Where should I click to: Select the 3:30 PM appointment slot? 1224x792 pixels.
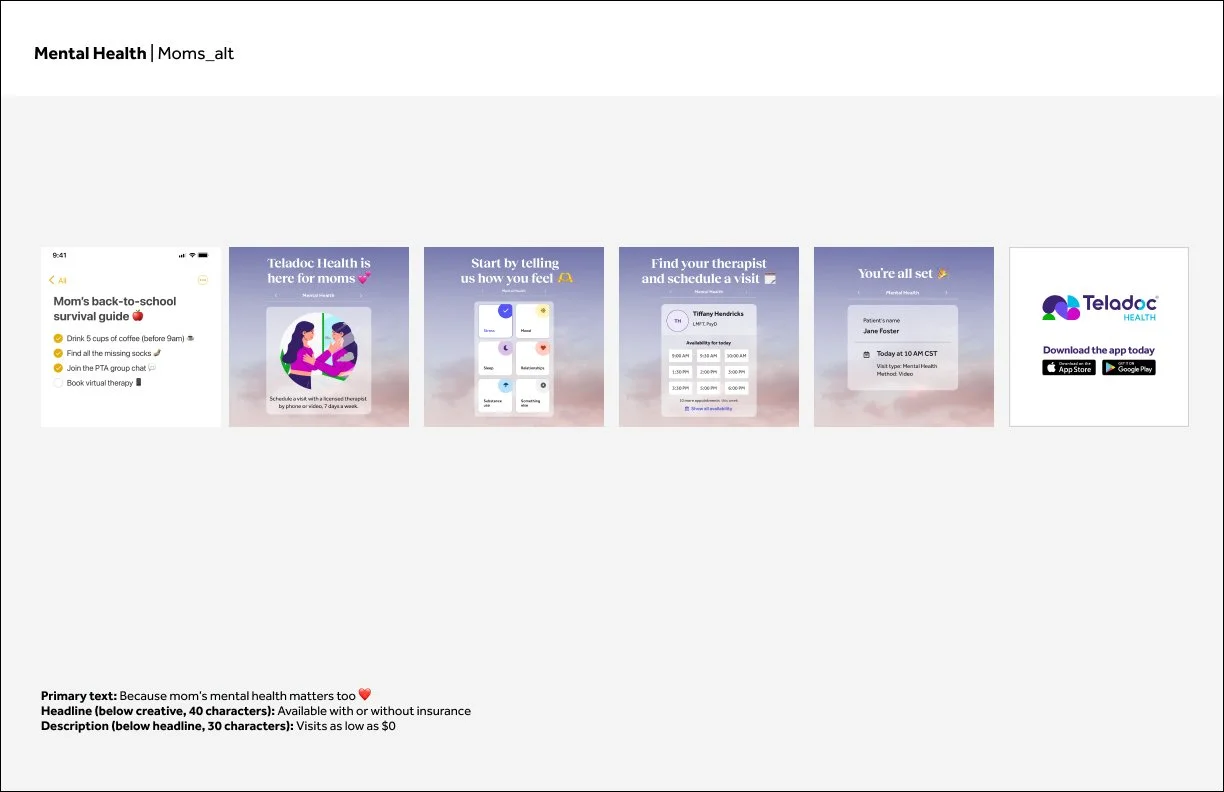pyautogui.click(x=680, y=388)
